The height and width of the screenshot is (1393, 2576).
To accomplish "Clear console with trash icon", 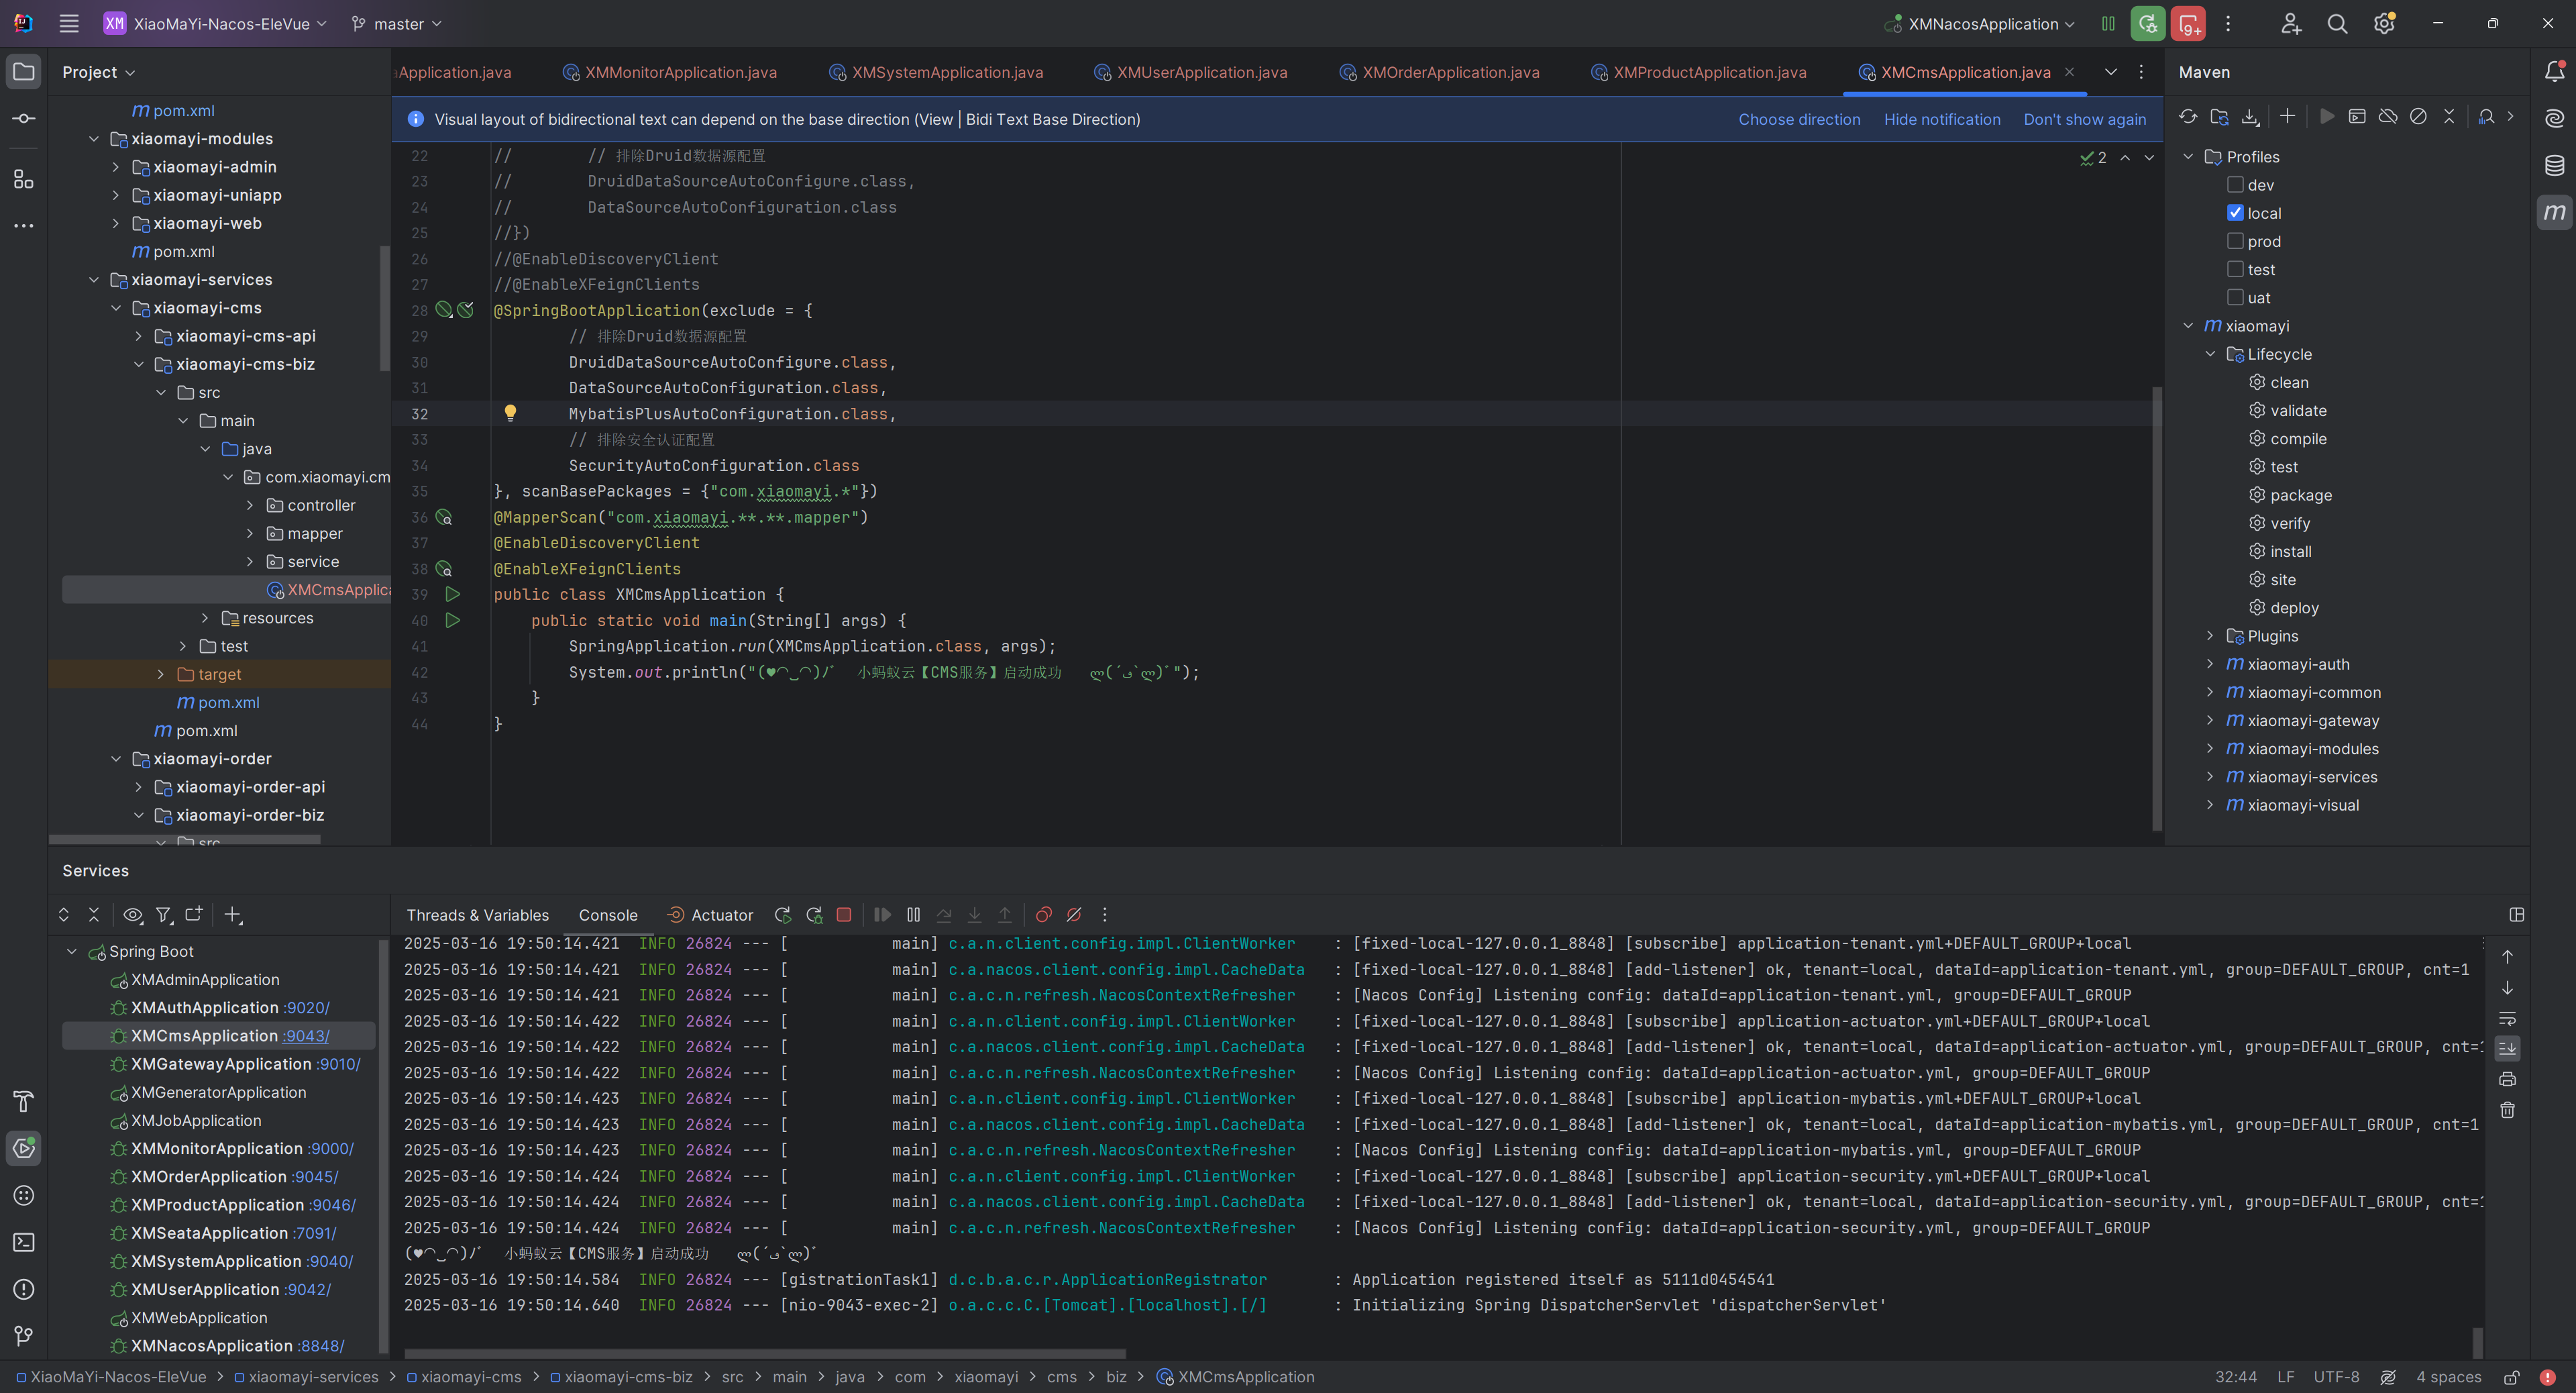I will click(2508, 1110).
